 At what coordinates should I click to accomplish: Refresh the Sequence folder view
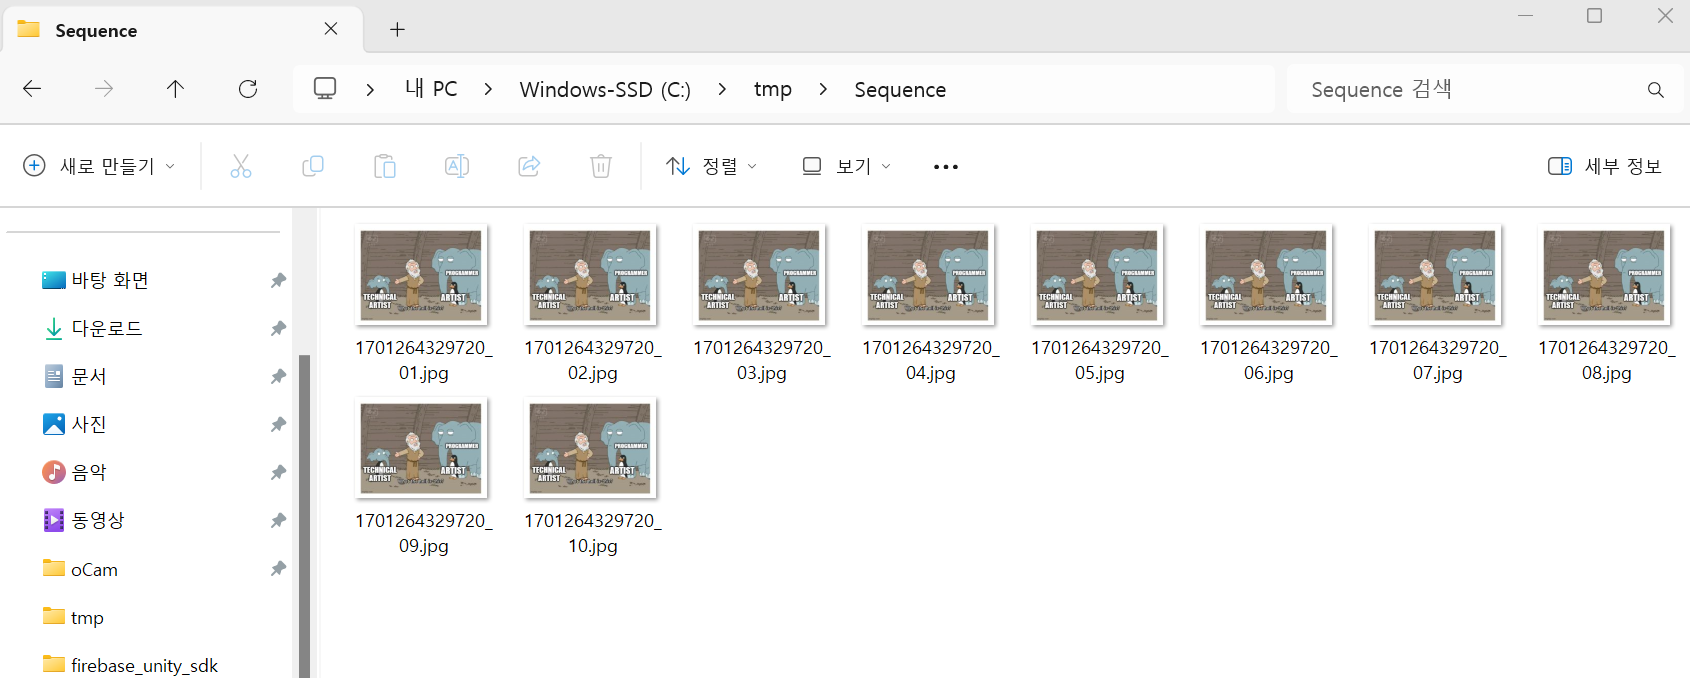click(248, 89)
